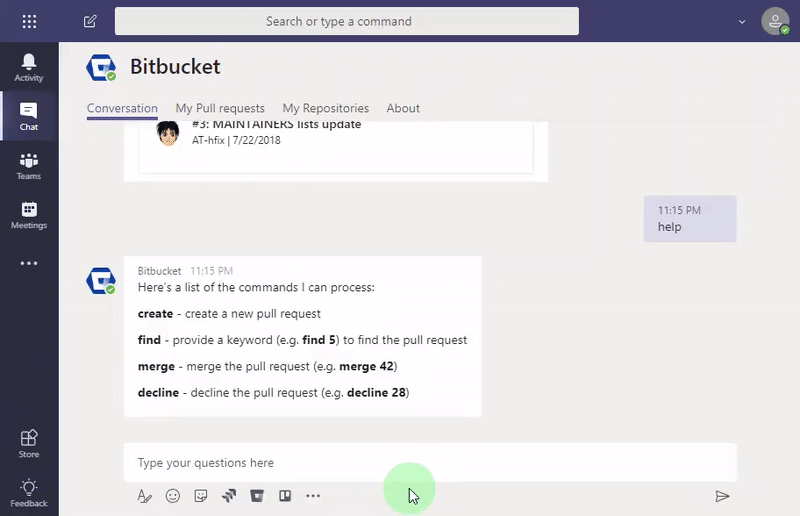Switch to the Conversation tab
This screenshot has height=516, width=800.
coord(122,108)
